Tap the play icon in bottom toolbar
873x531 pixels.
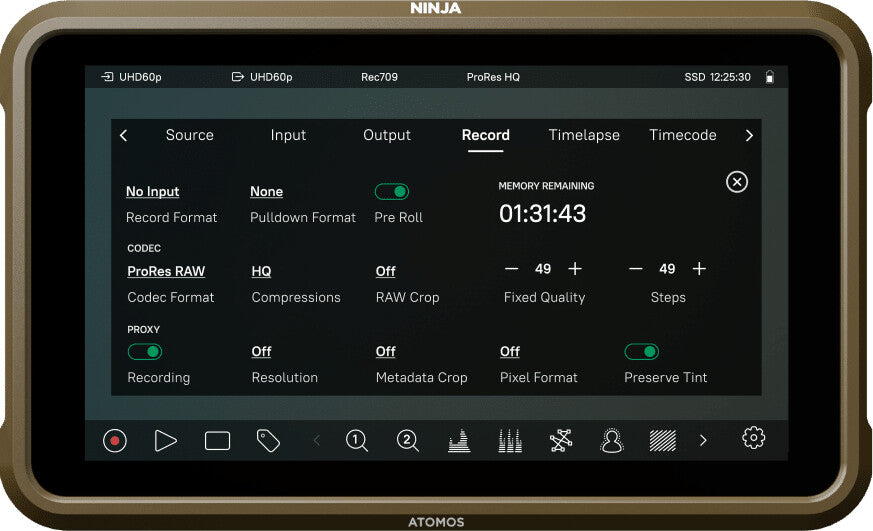[x=166, y=441]
